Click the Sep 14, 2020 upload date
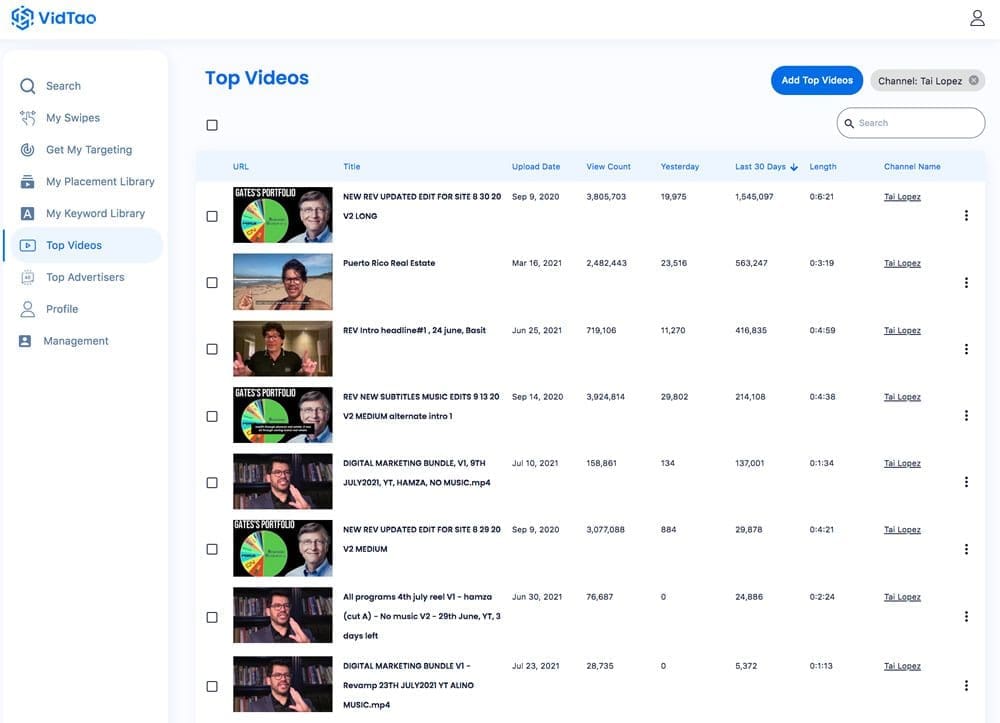The image size is (1000, 723). (537, 397)
